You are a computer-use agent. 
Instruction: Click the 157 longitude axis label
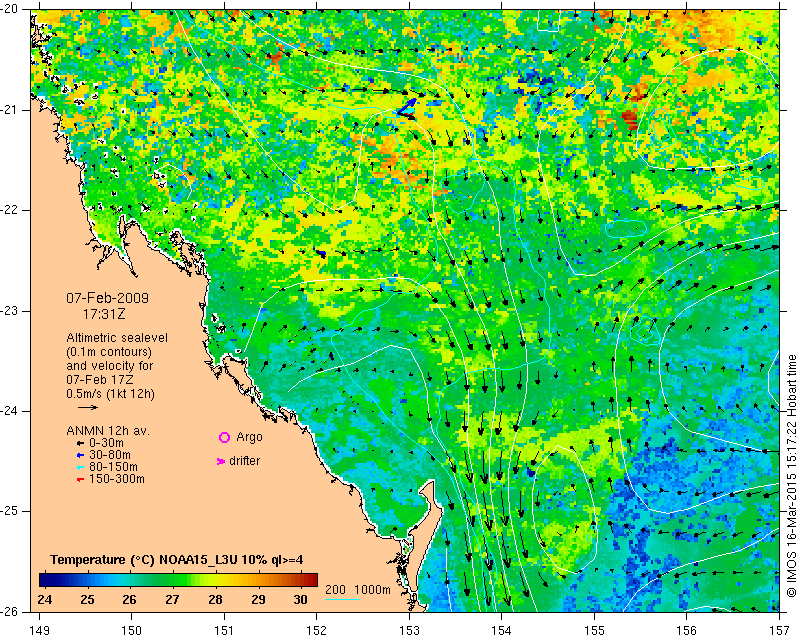[780, 631]
